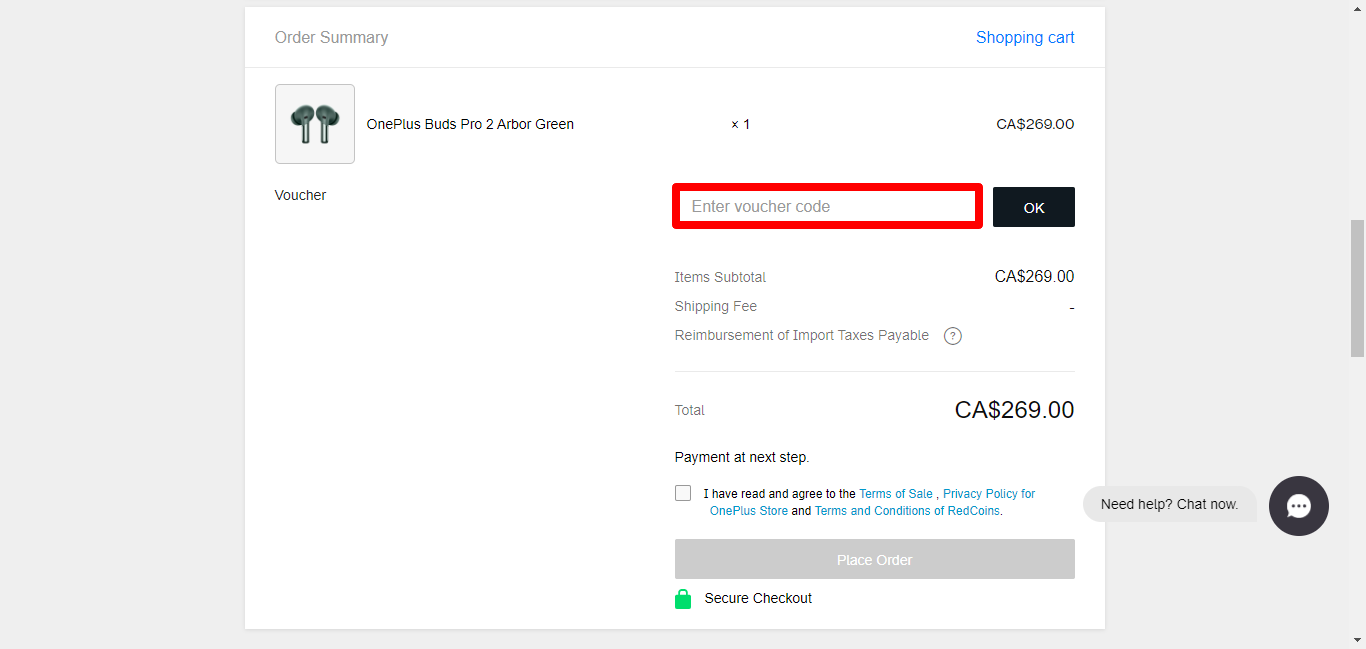The height and width of the screenshot is (649, 1366).
Task: Open the Shopping cart link
Action: tap(1025, 38)
